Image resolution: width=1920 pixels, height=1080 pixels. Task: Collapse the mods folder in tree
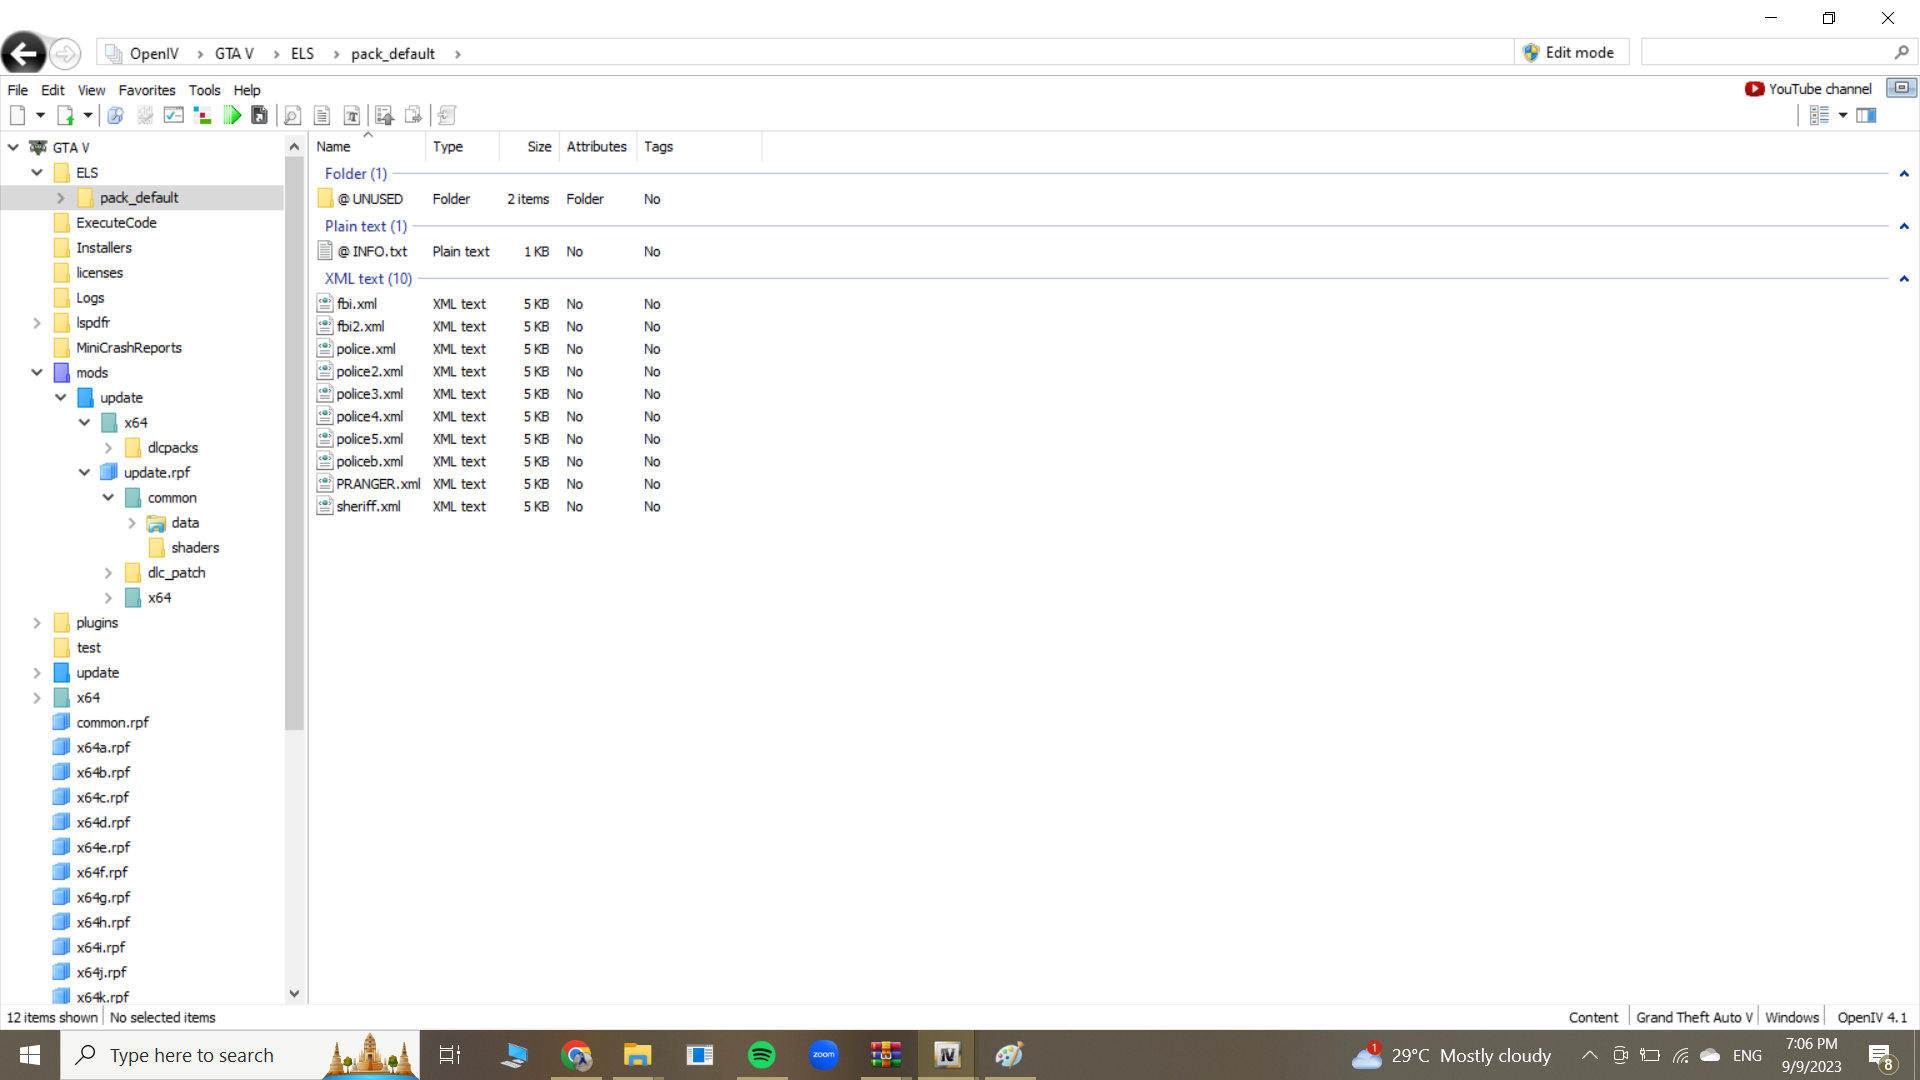coord(37,373)
